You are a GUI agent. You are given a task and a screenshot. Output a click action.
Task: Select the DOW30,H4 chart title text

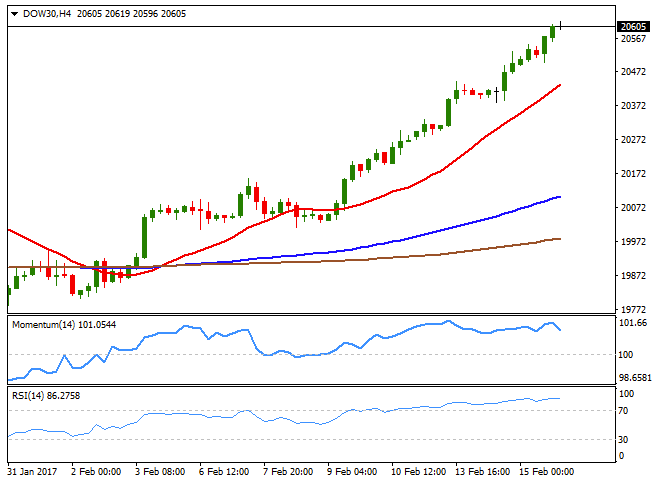coord(47,14)
